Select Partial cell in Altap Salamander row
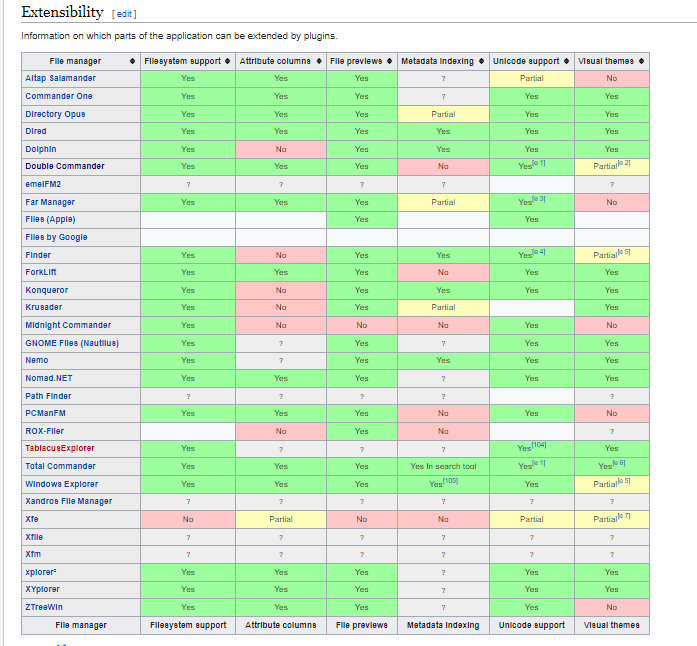Image resolution: width=697 pixels, height=646 pixels. tap(532, 79)
